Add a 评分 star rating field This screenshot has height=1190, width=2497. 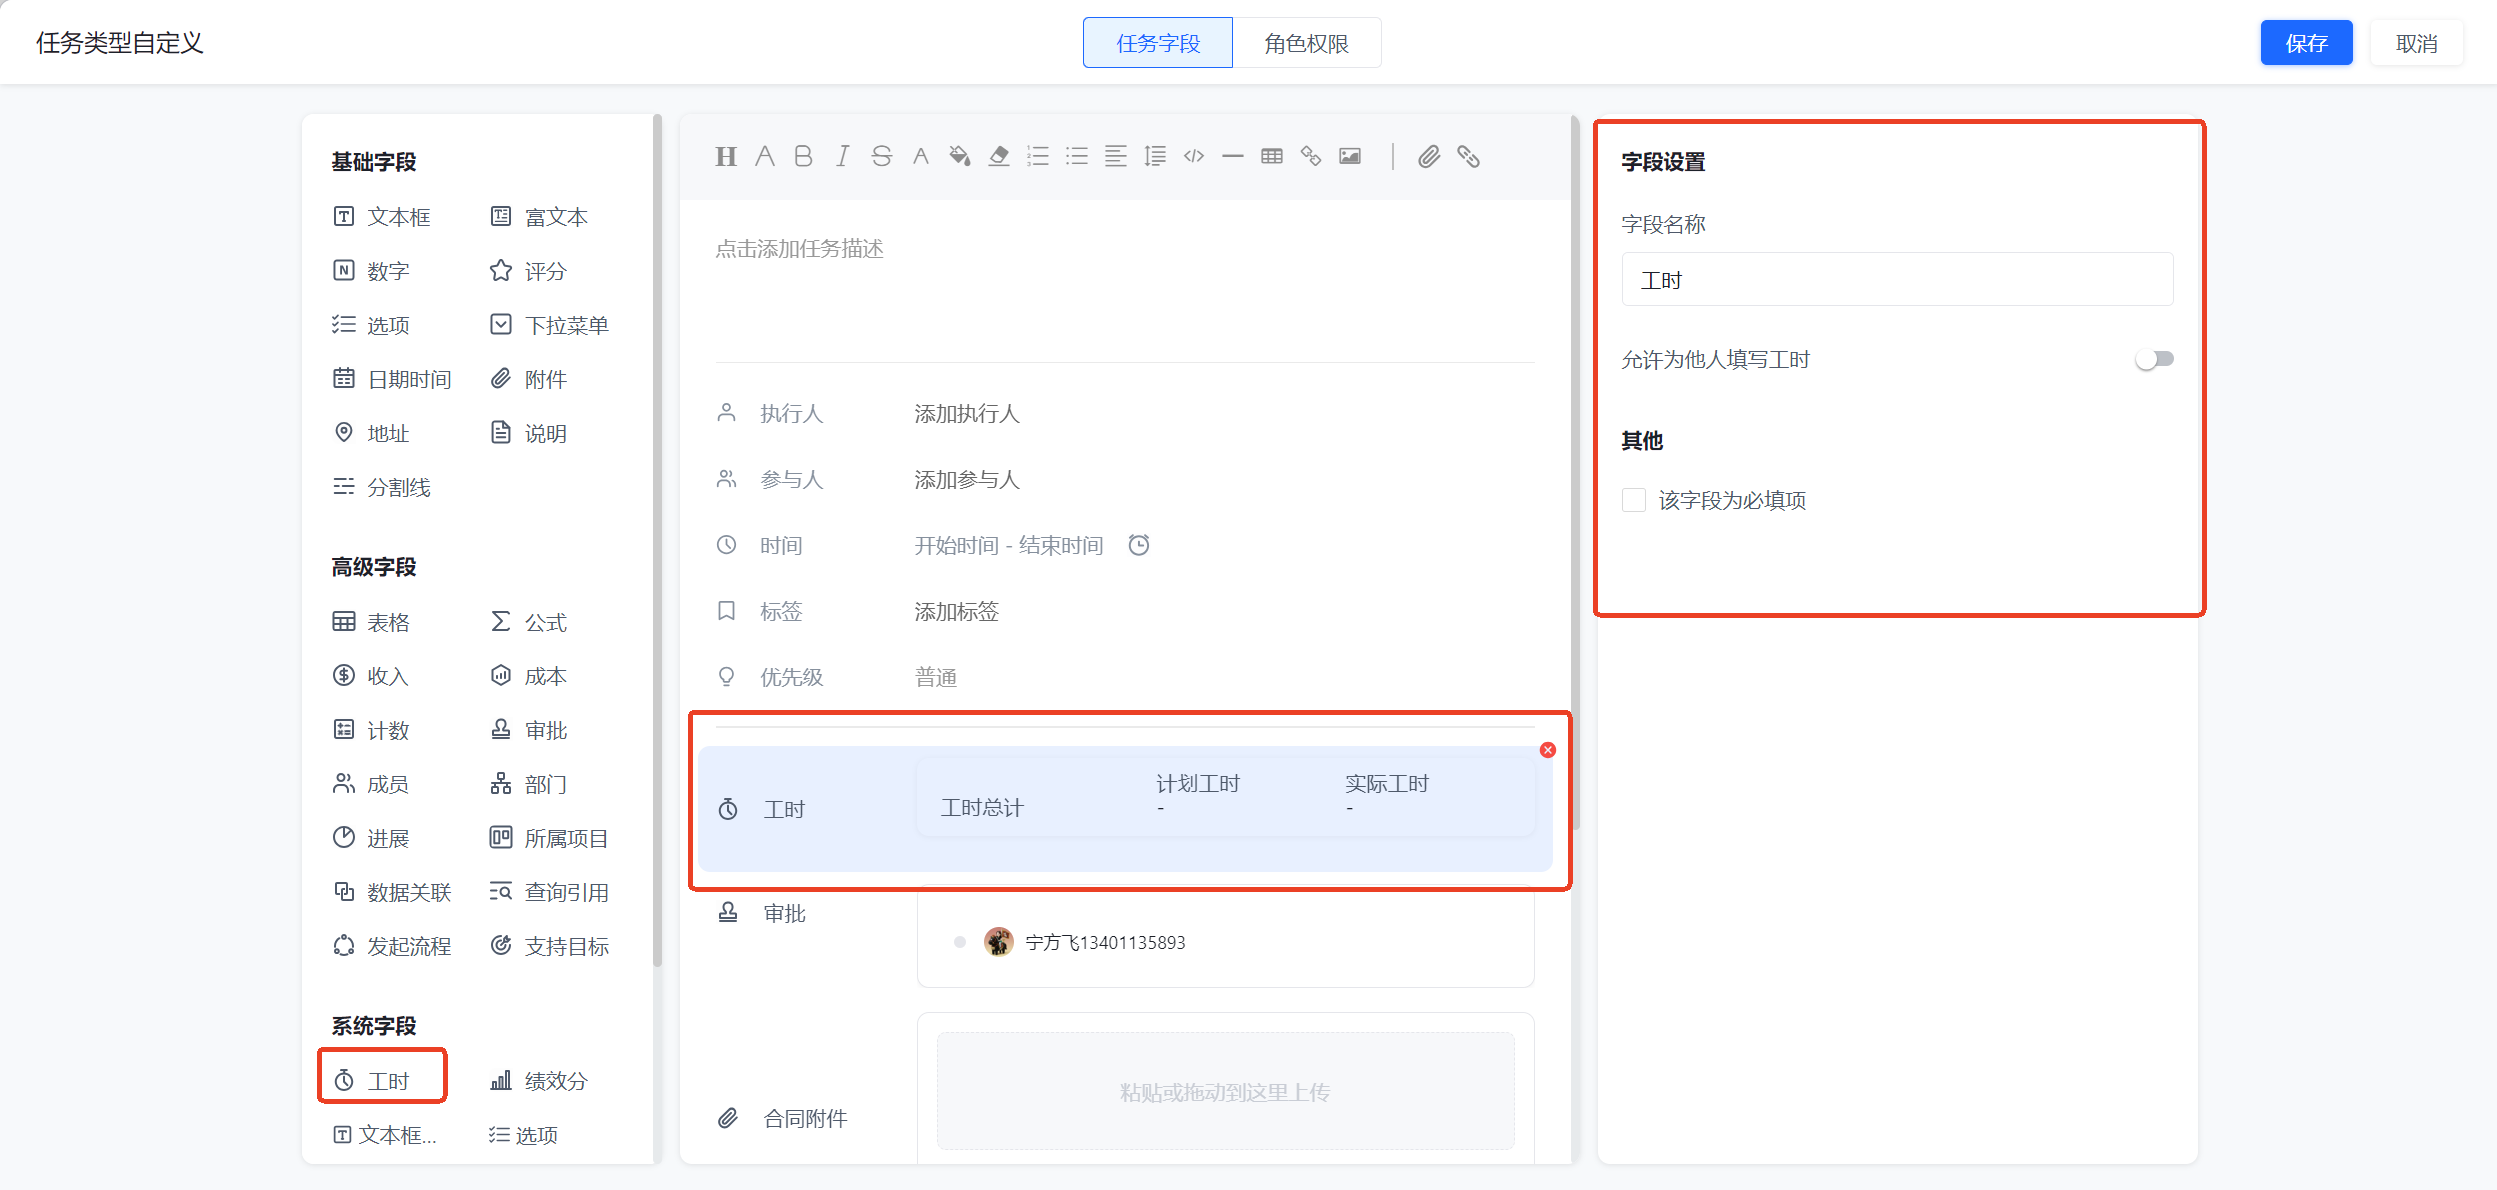click(529, 271)
